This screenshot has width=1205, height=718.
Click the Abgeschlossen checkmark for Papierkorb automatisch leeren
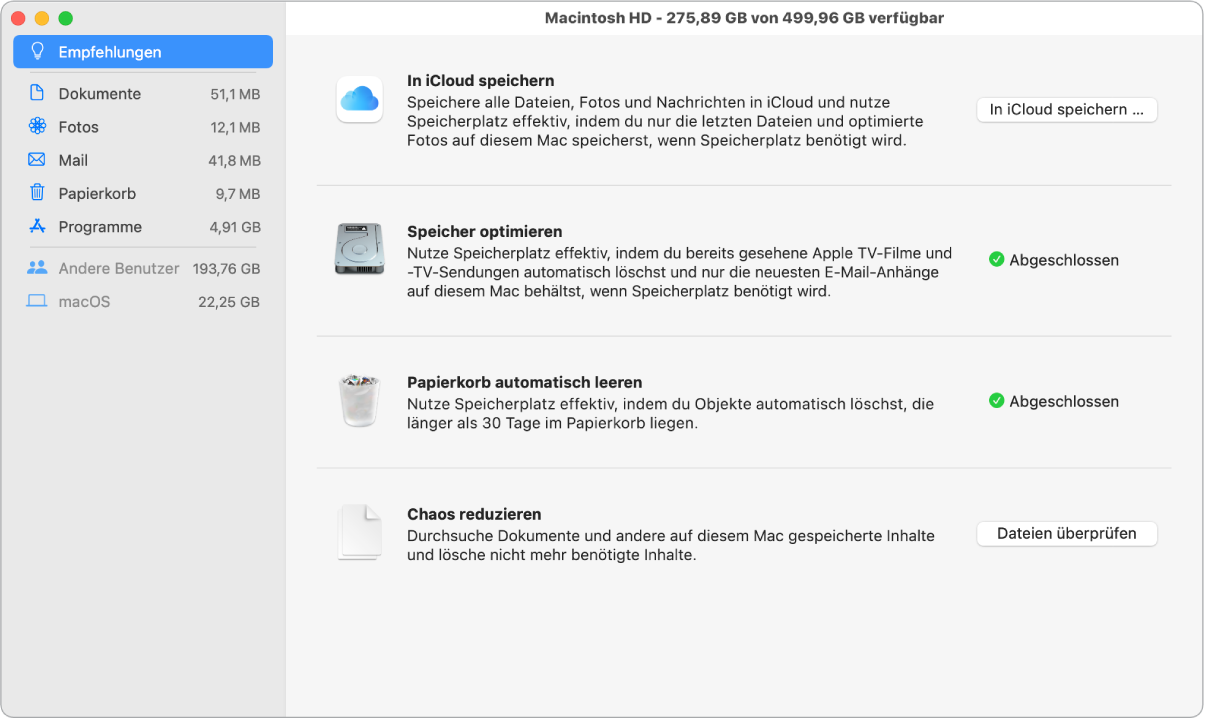point(996,400)
